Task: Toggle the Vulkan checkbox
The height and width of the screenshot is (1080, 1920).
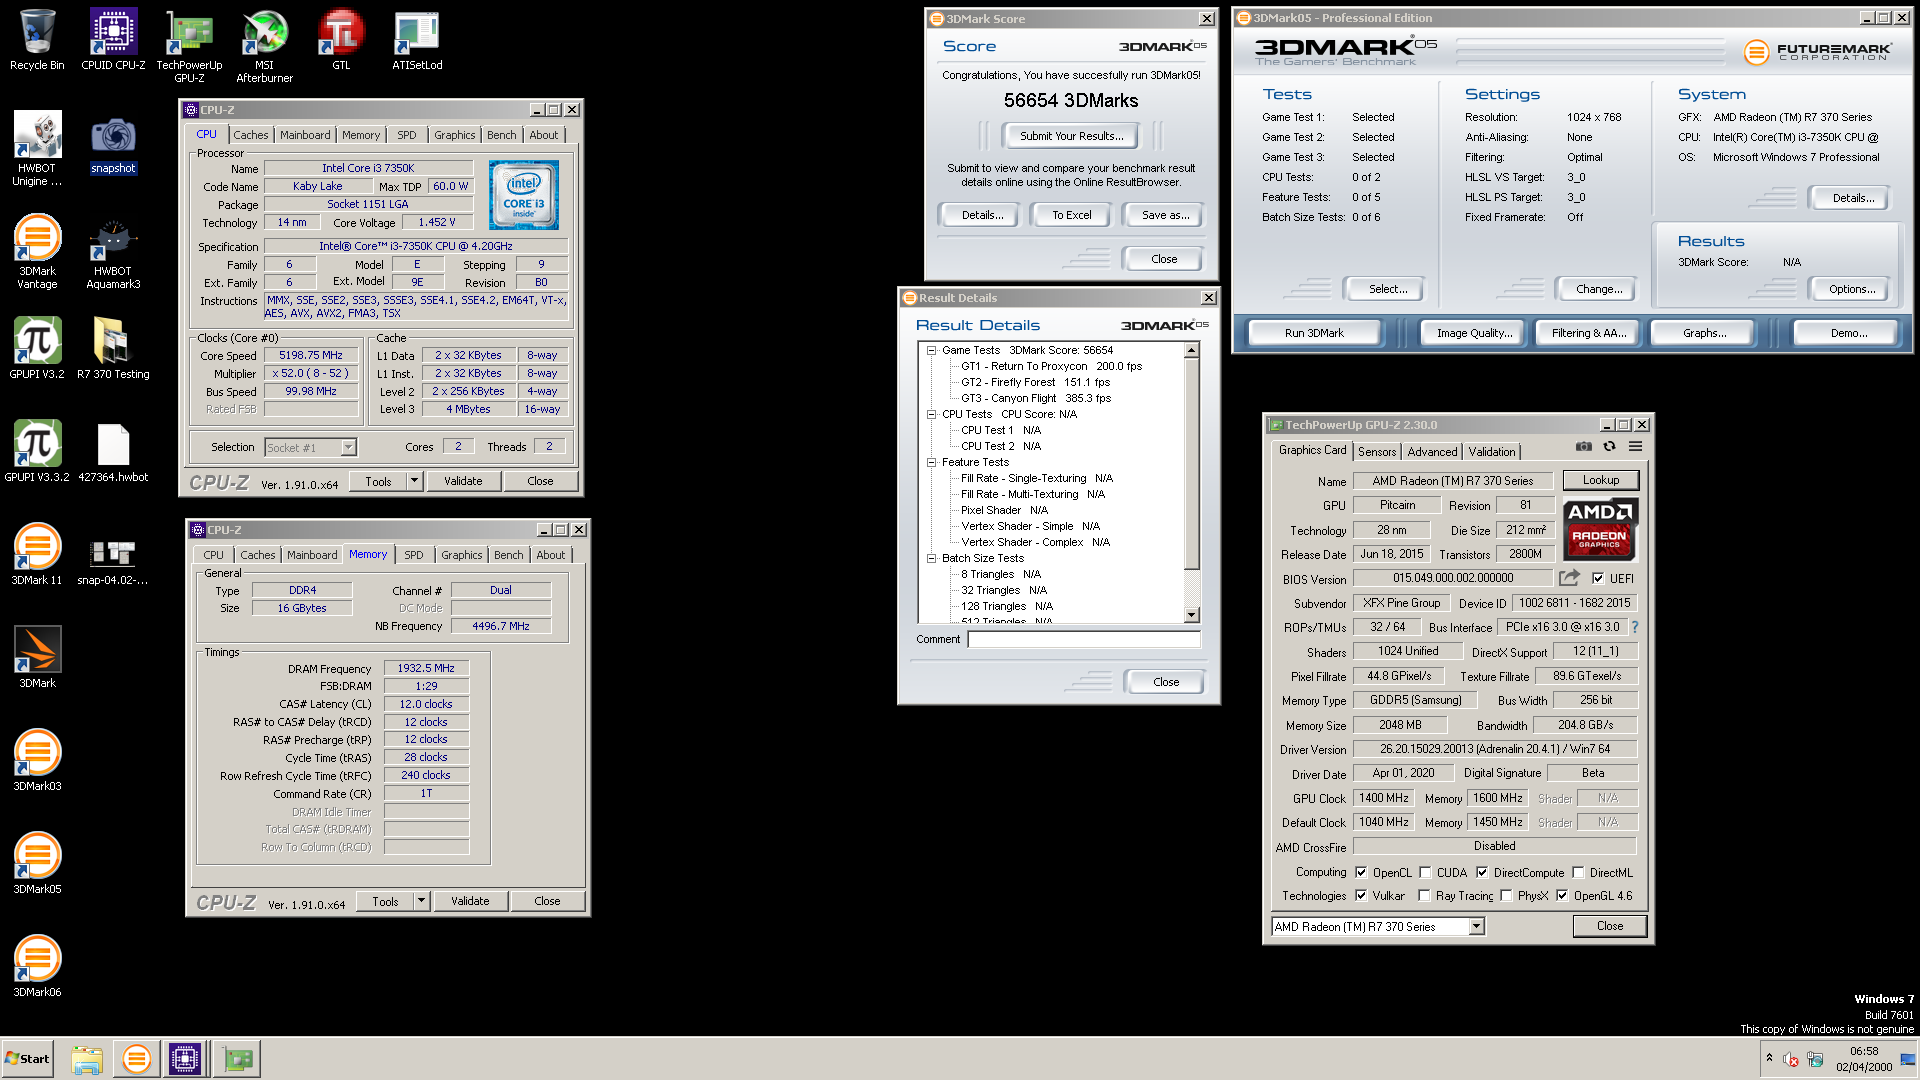Action: tap(1361, 896)
